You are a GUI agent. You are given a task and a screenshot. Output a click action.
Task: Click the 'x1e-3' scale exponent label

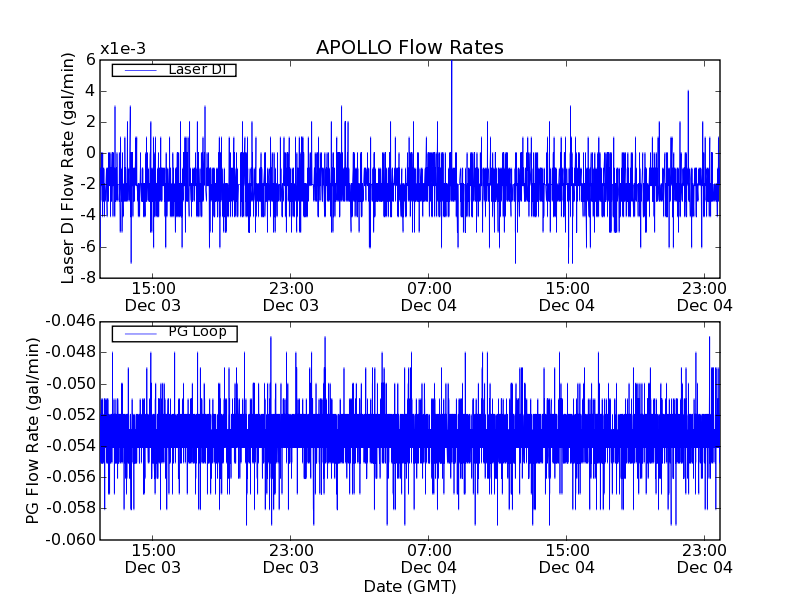coord(123,49)
